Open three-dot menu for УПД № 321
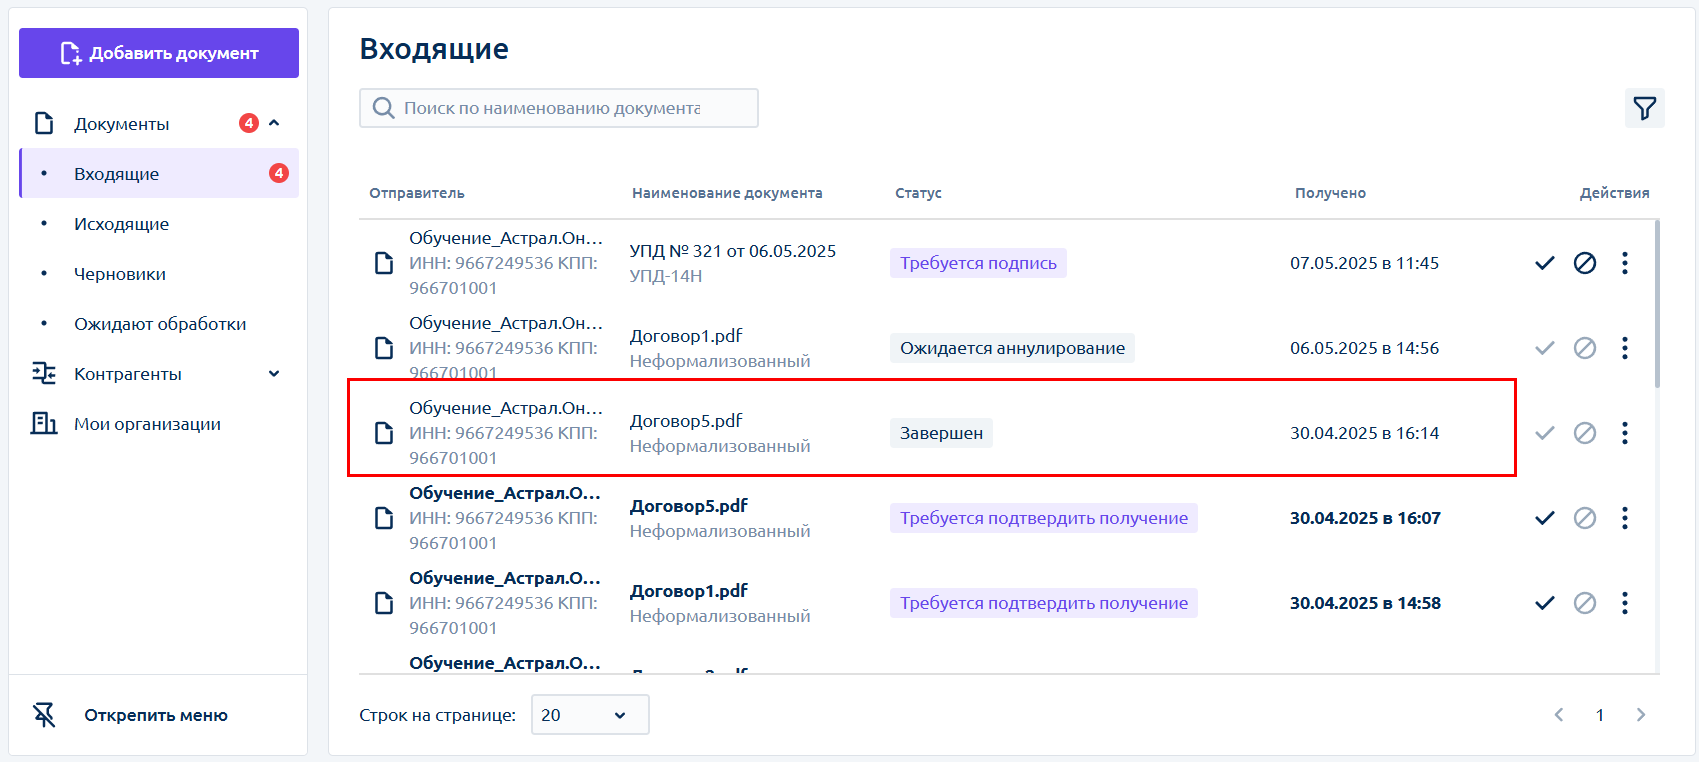Image resolution: width=1699 pixels, height=762 pixels. pyautogui.click(x=1624, y=263)
